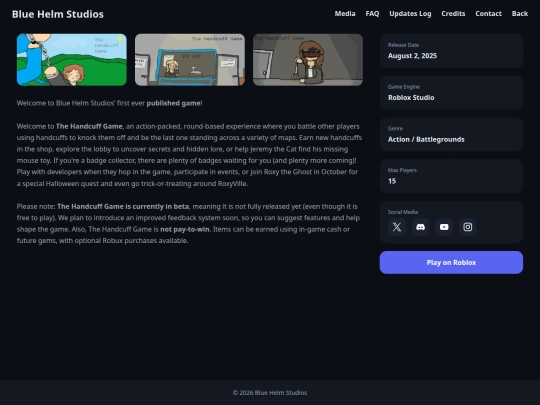Open the Contact link in navigation
The height and width of the screenshot is (405, 540).
tap(488, 14)
